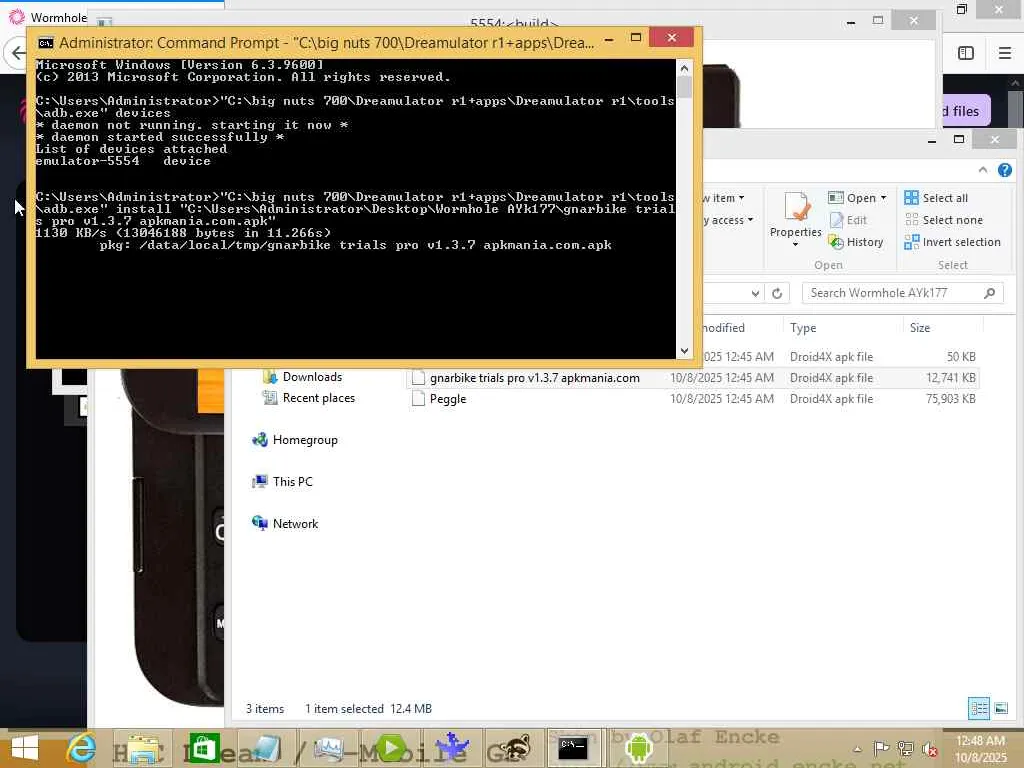Expand the Open dropdown arrow in ribbon
Image resolution: width=1024 pixels, height=768 pixels.
[x=884, y=198]
